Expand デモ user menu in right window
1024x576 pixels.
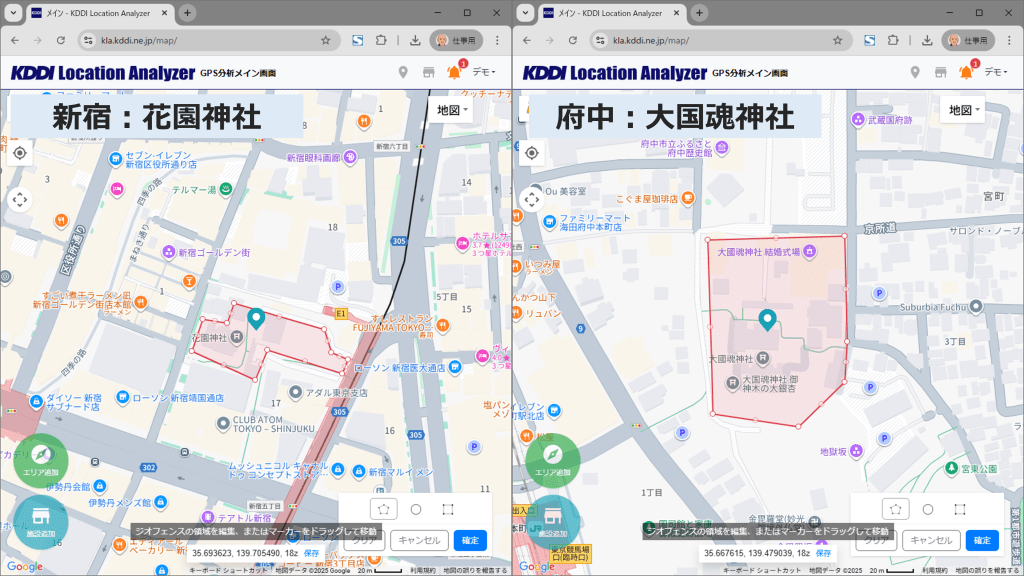tap(996, 72)
